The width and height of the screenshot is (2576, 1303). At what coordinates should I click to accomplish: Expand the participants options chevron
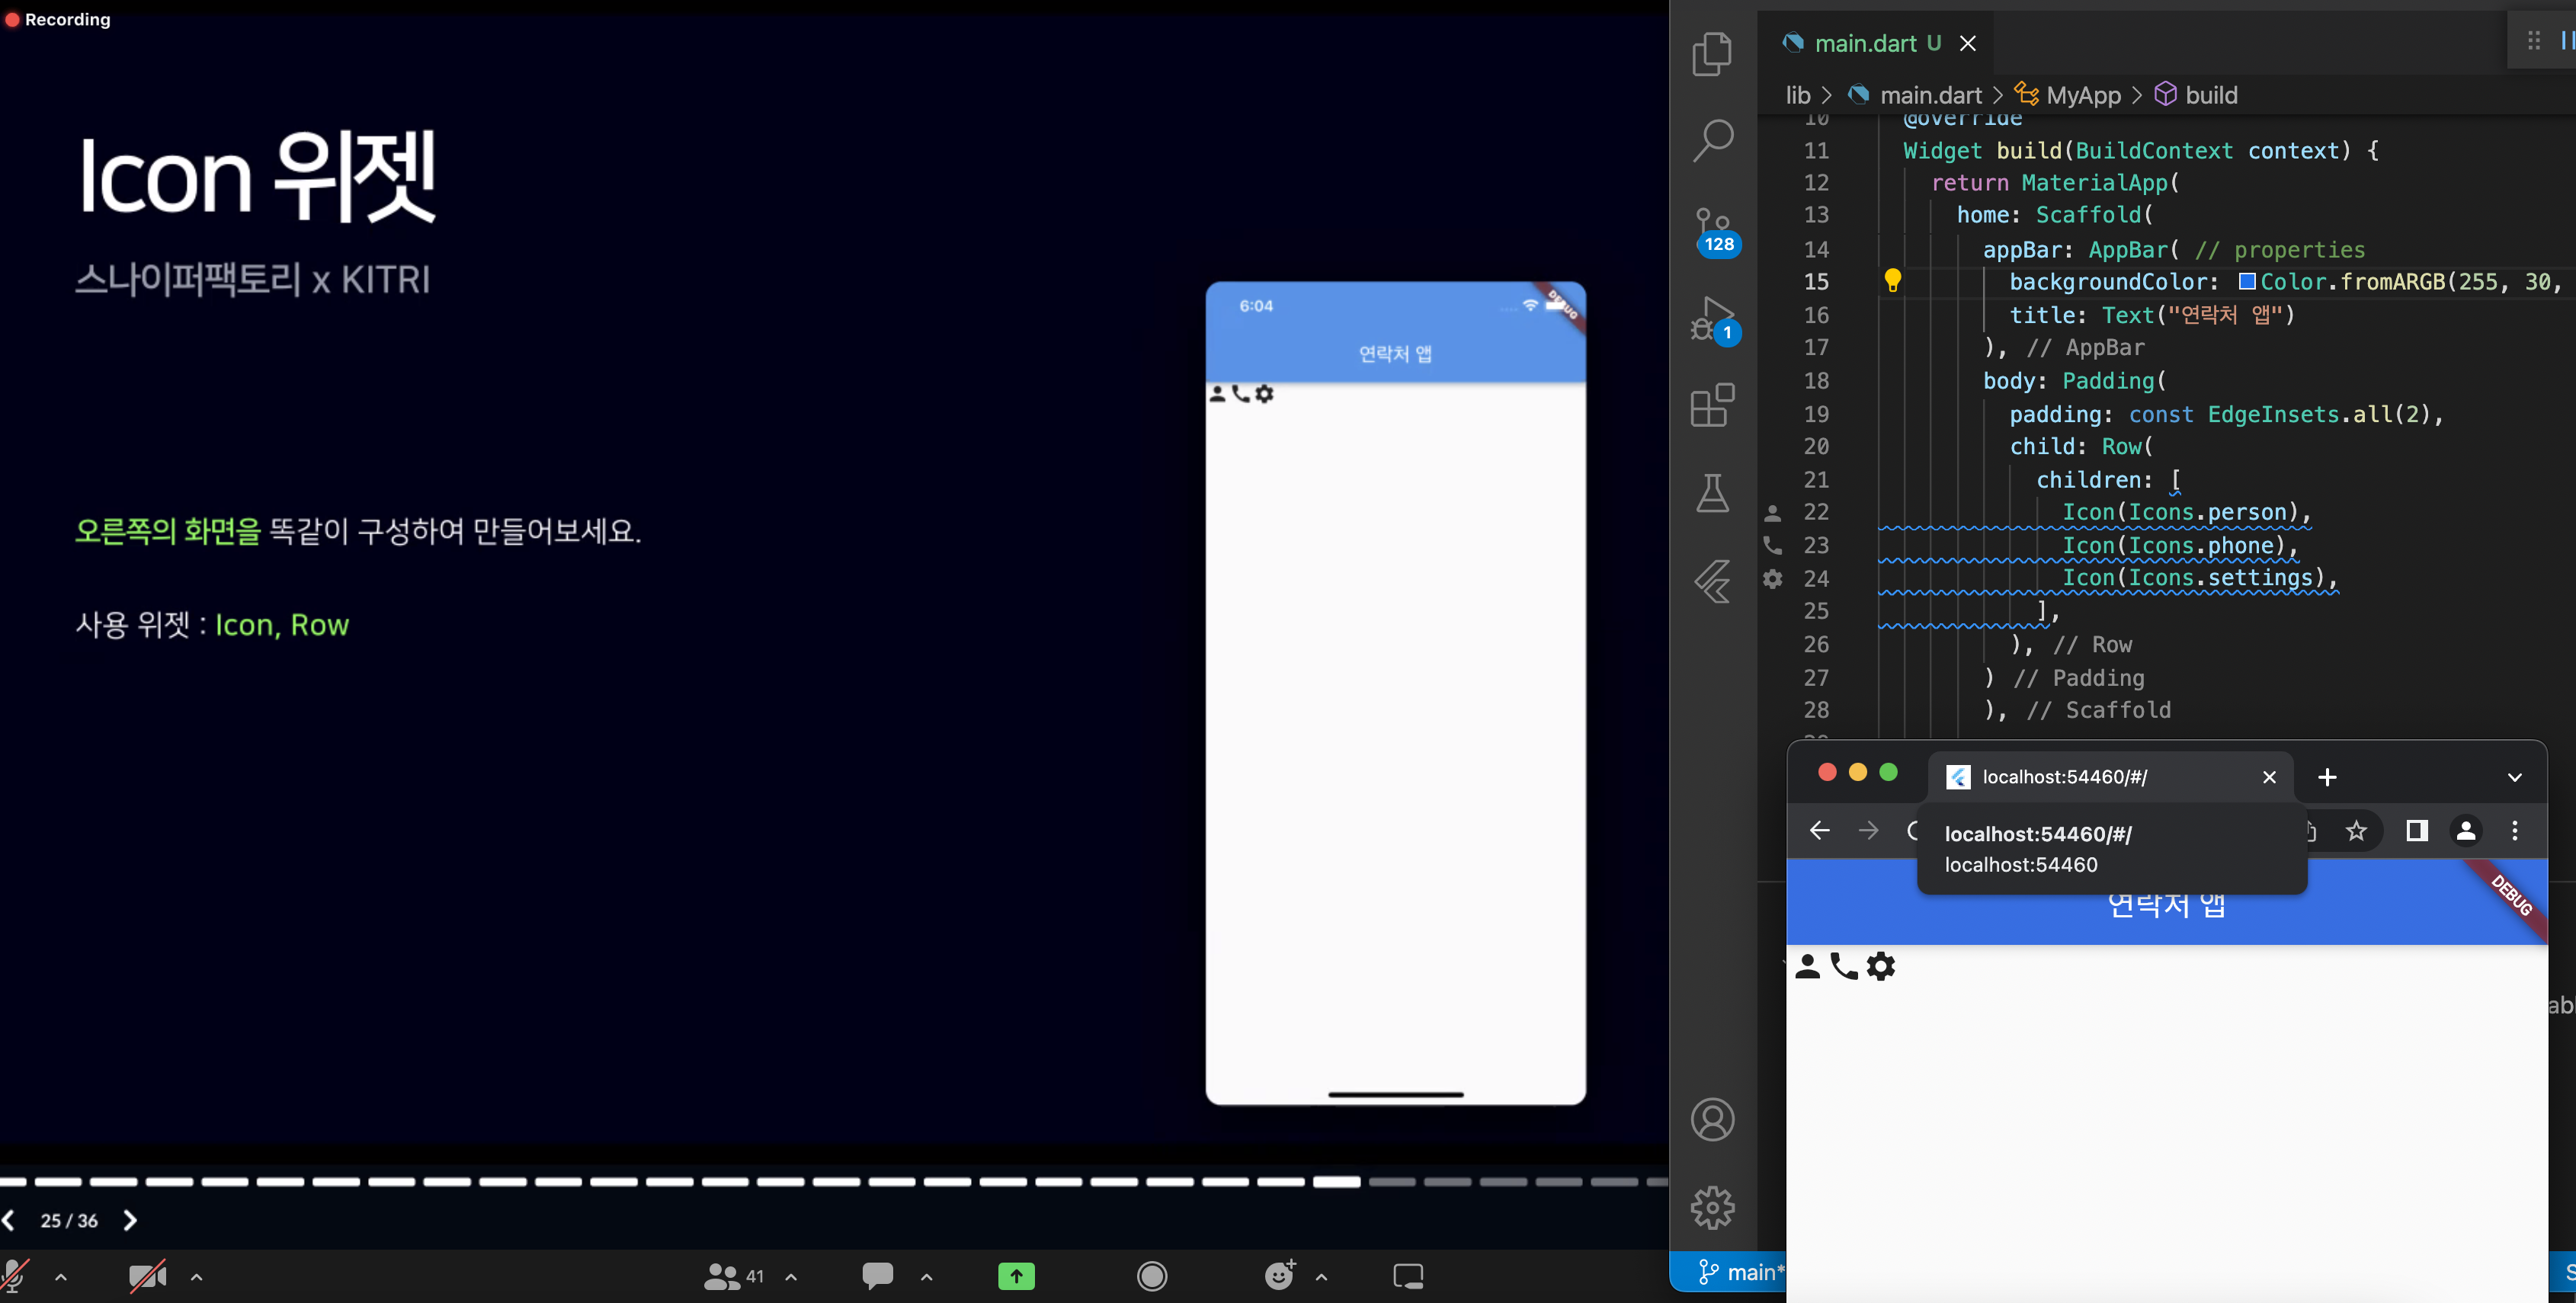[791, 1277]
